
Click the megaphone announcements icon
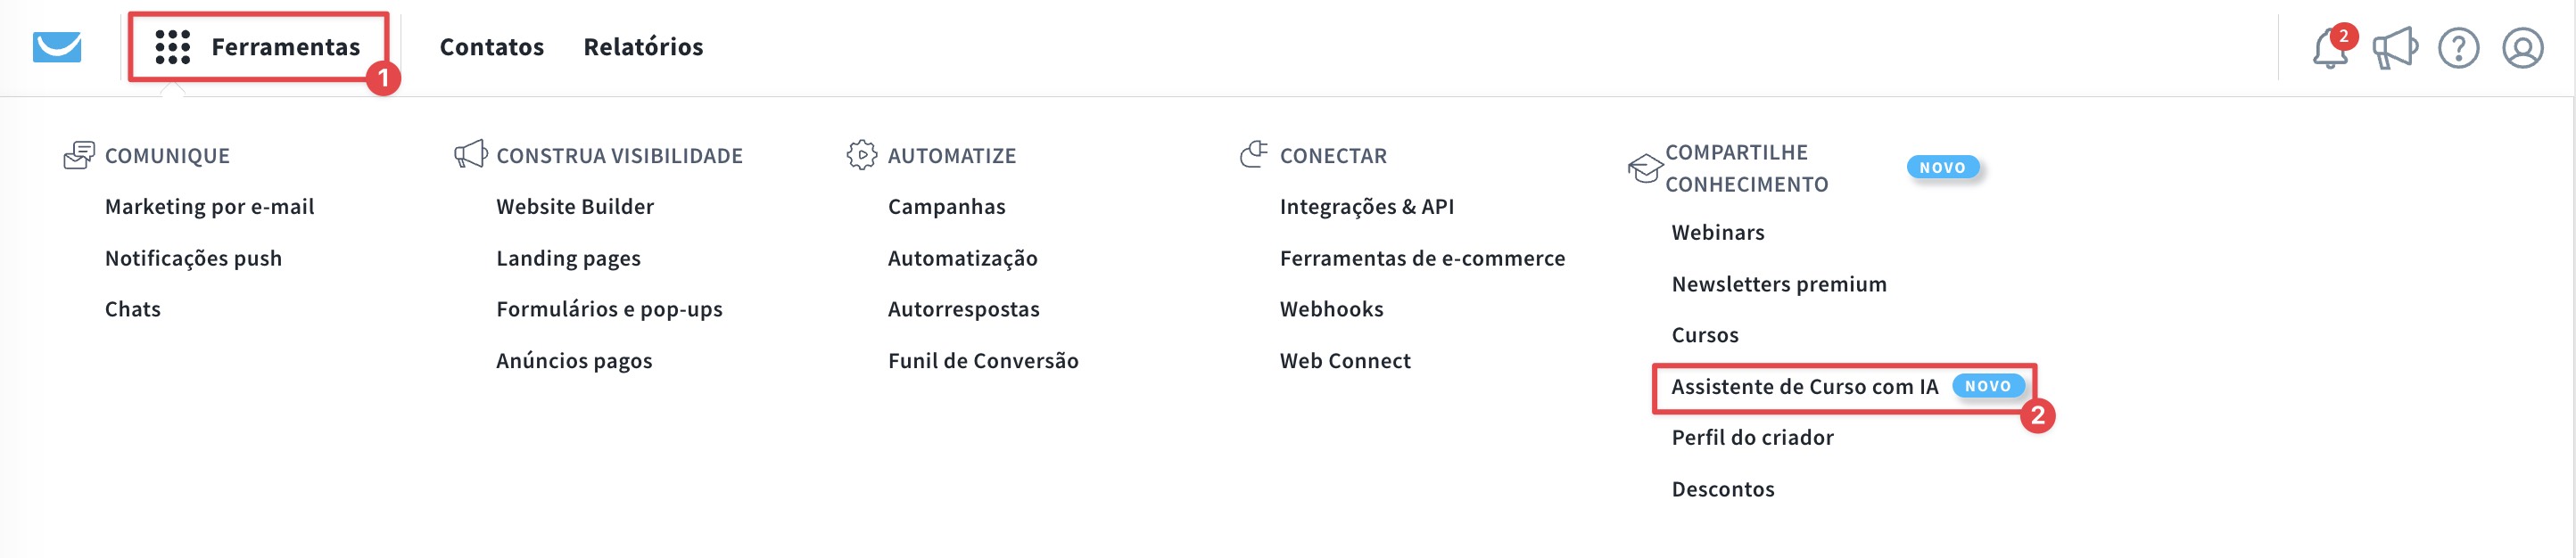[x=2394, y=48]
